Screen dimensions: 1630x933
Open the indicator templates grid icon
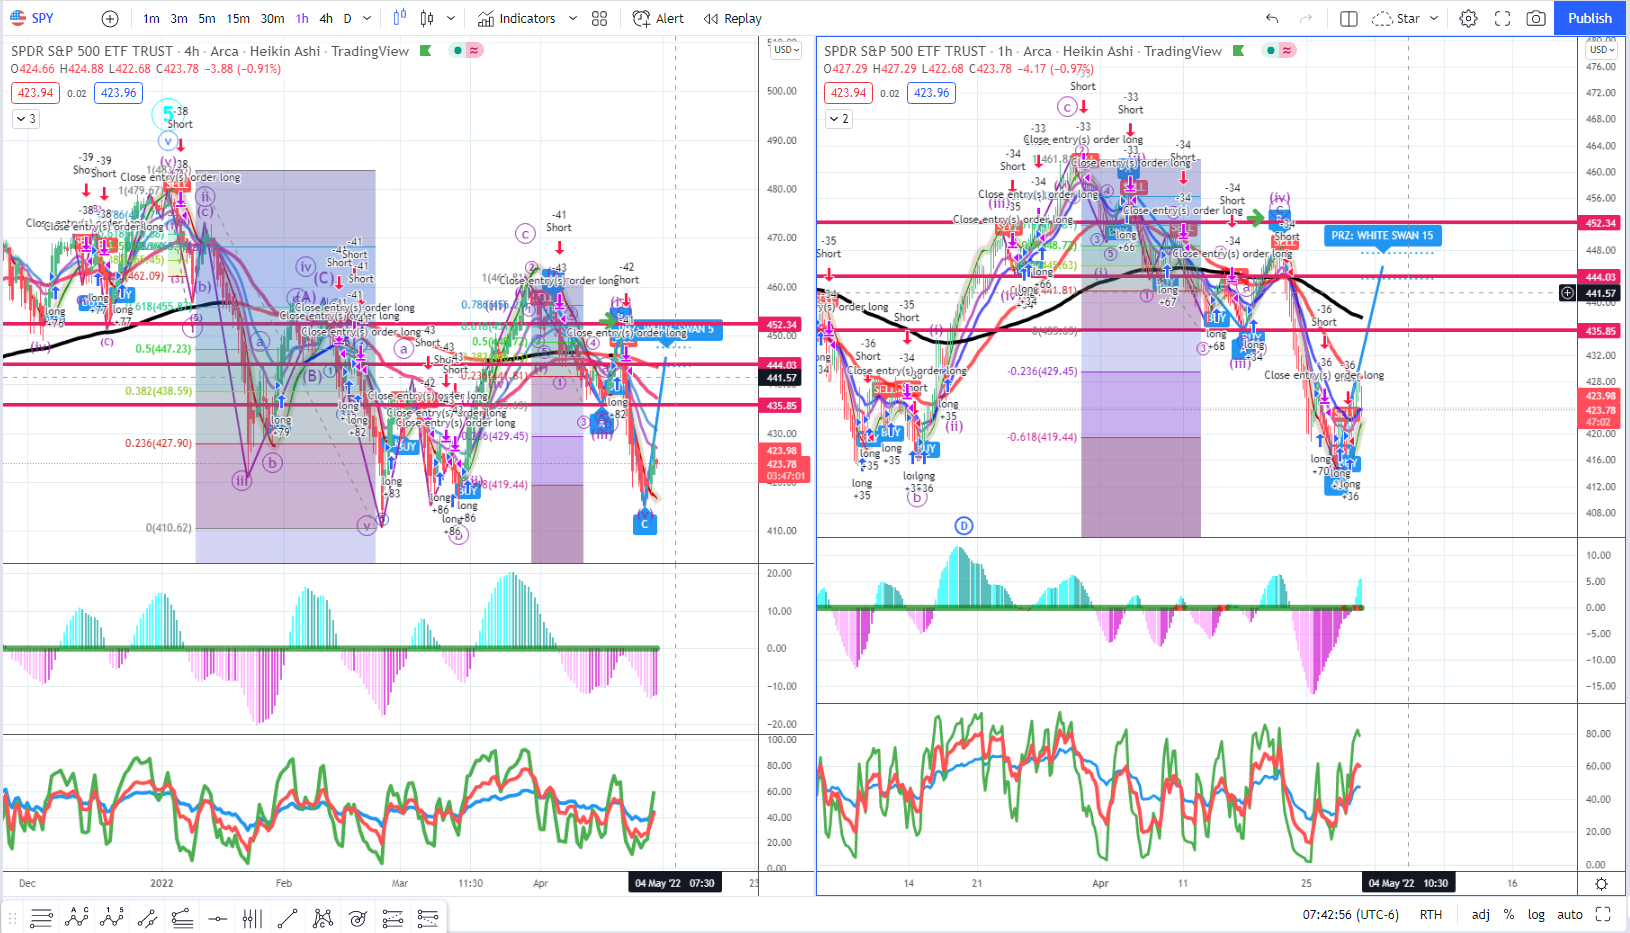[x=599, y=18]
